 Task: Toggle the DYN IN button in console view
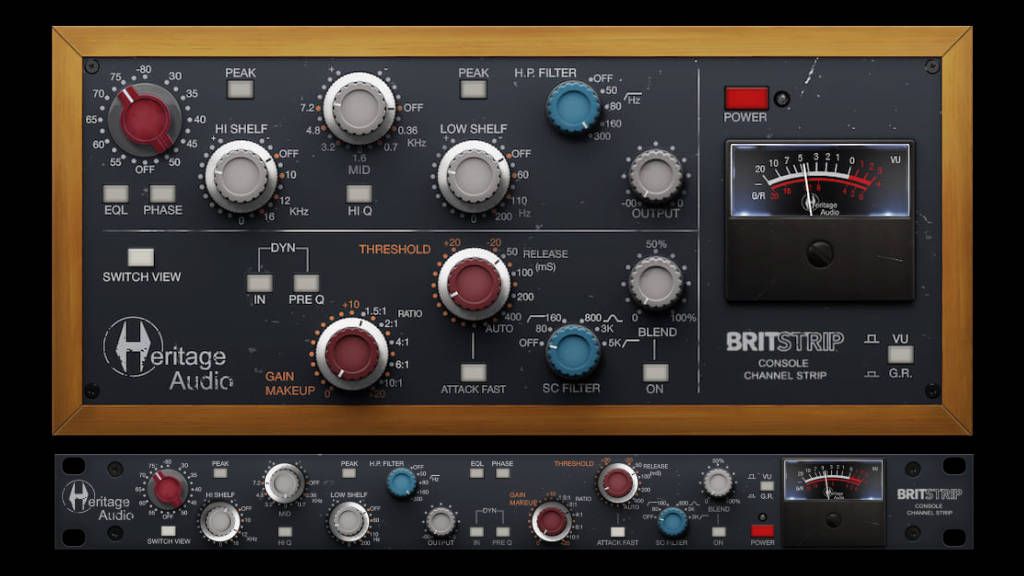tap(259, 282)
